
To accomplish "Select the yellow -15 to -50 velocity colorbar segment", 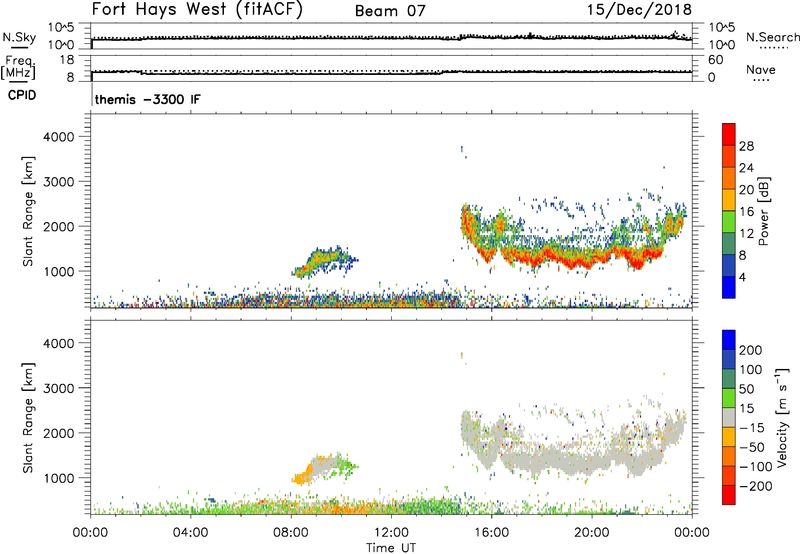I will tap(729, 437).
